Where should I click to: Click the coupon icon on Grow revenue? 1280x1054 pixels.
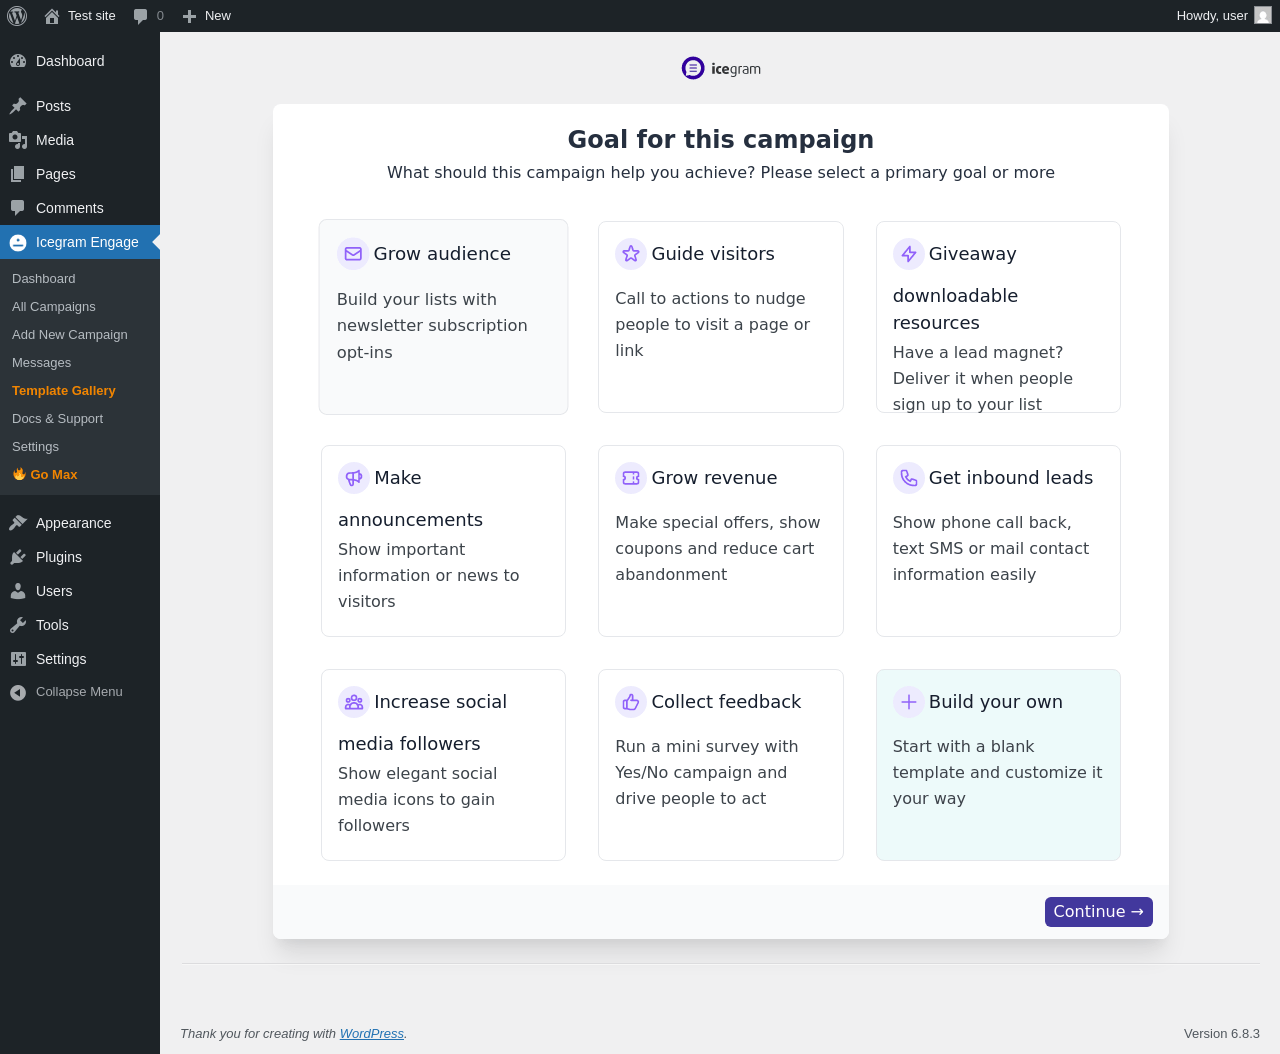(x=631, y=478)
